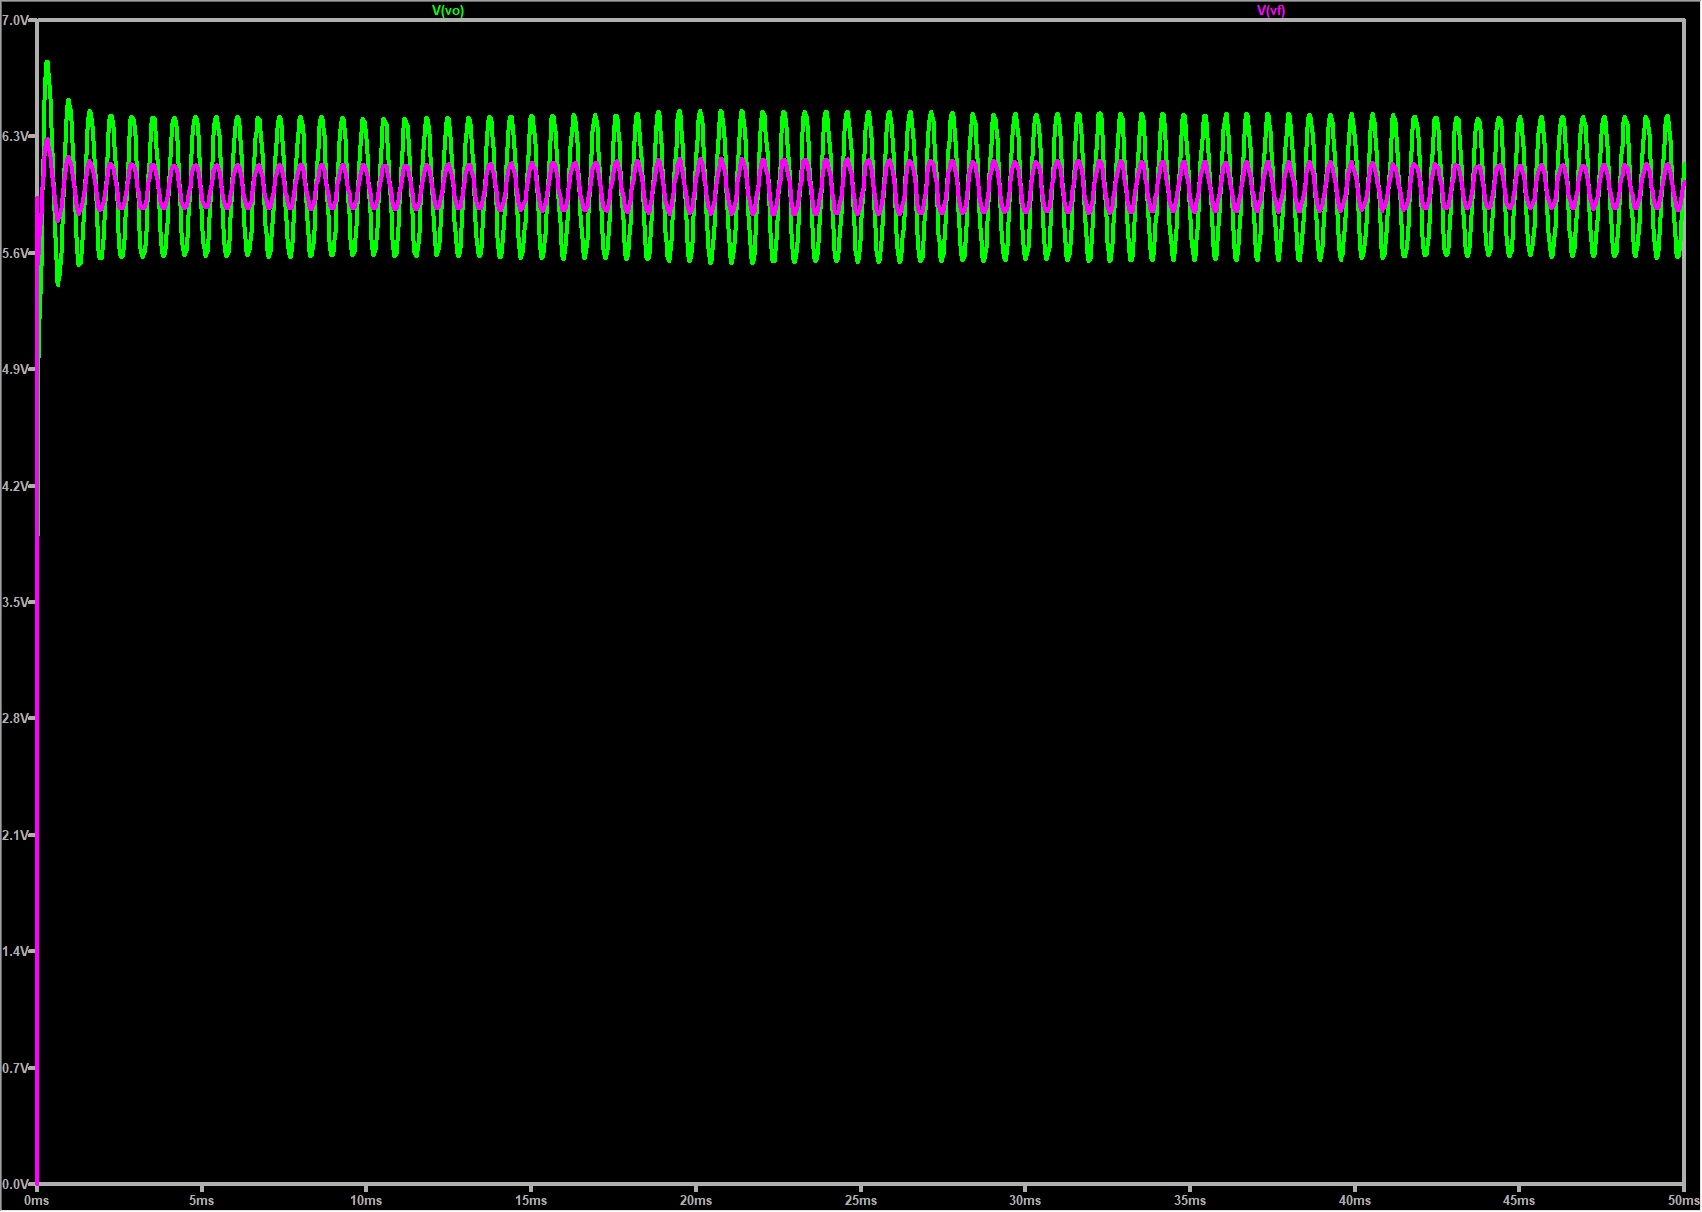Click the 45ms time axis label
1702x1212 pixels.
click(x=1519, y=1200)
